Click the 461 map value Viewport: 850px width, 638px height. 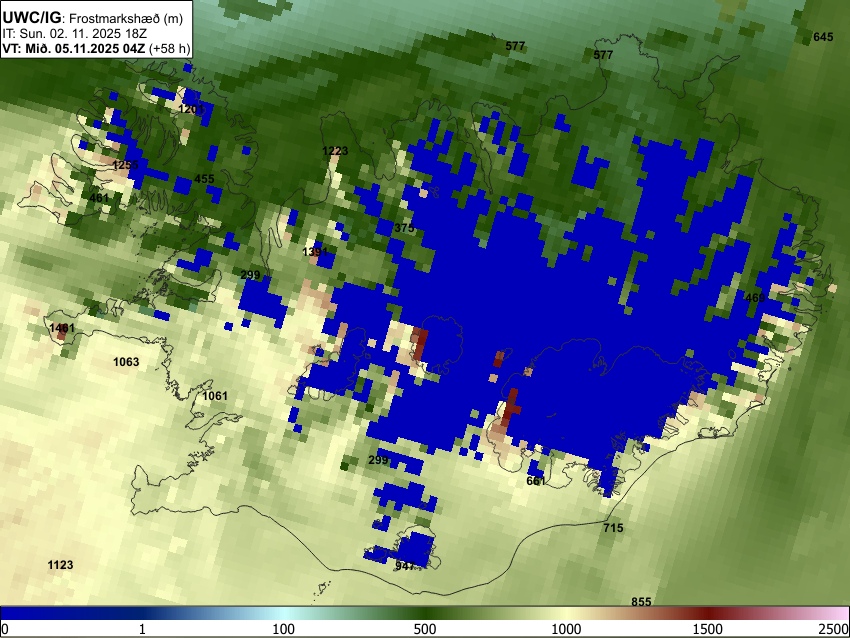[x=99, y=198]
